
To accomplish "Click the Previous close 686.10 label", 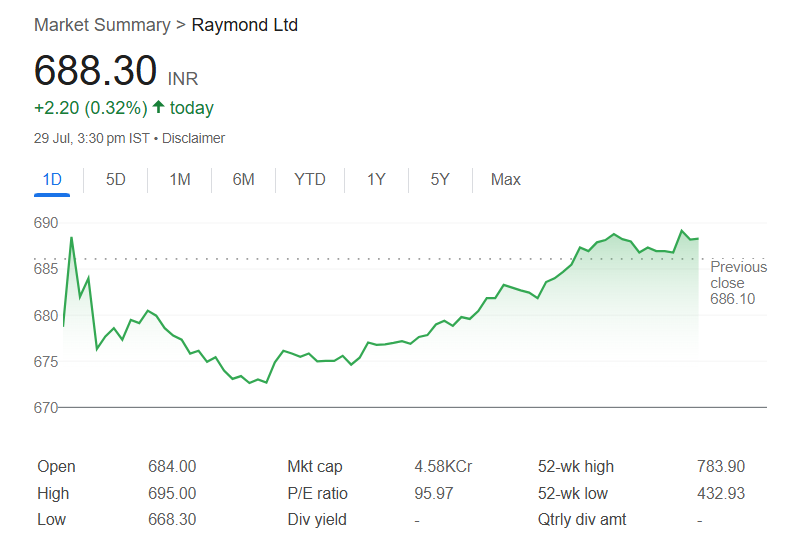I will (738, 283).
